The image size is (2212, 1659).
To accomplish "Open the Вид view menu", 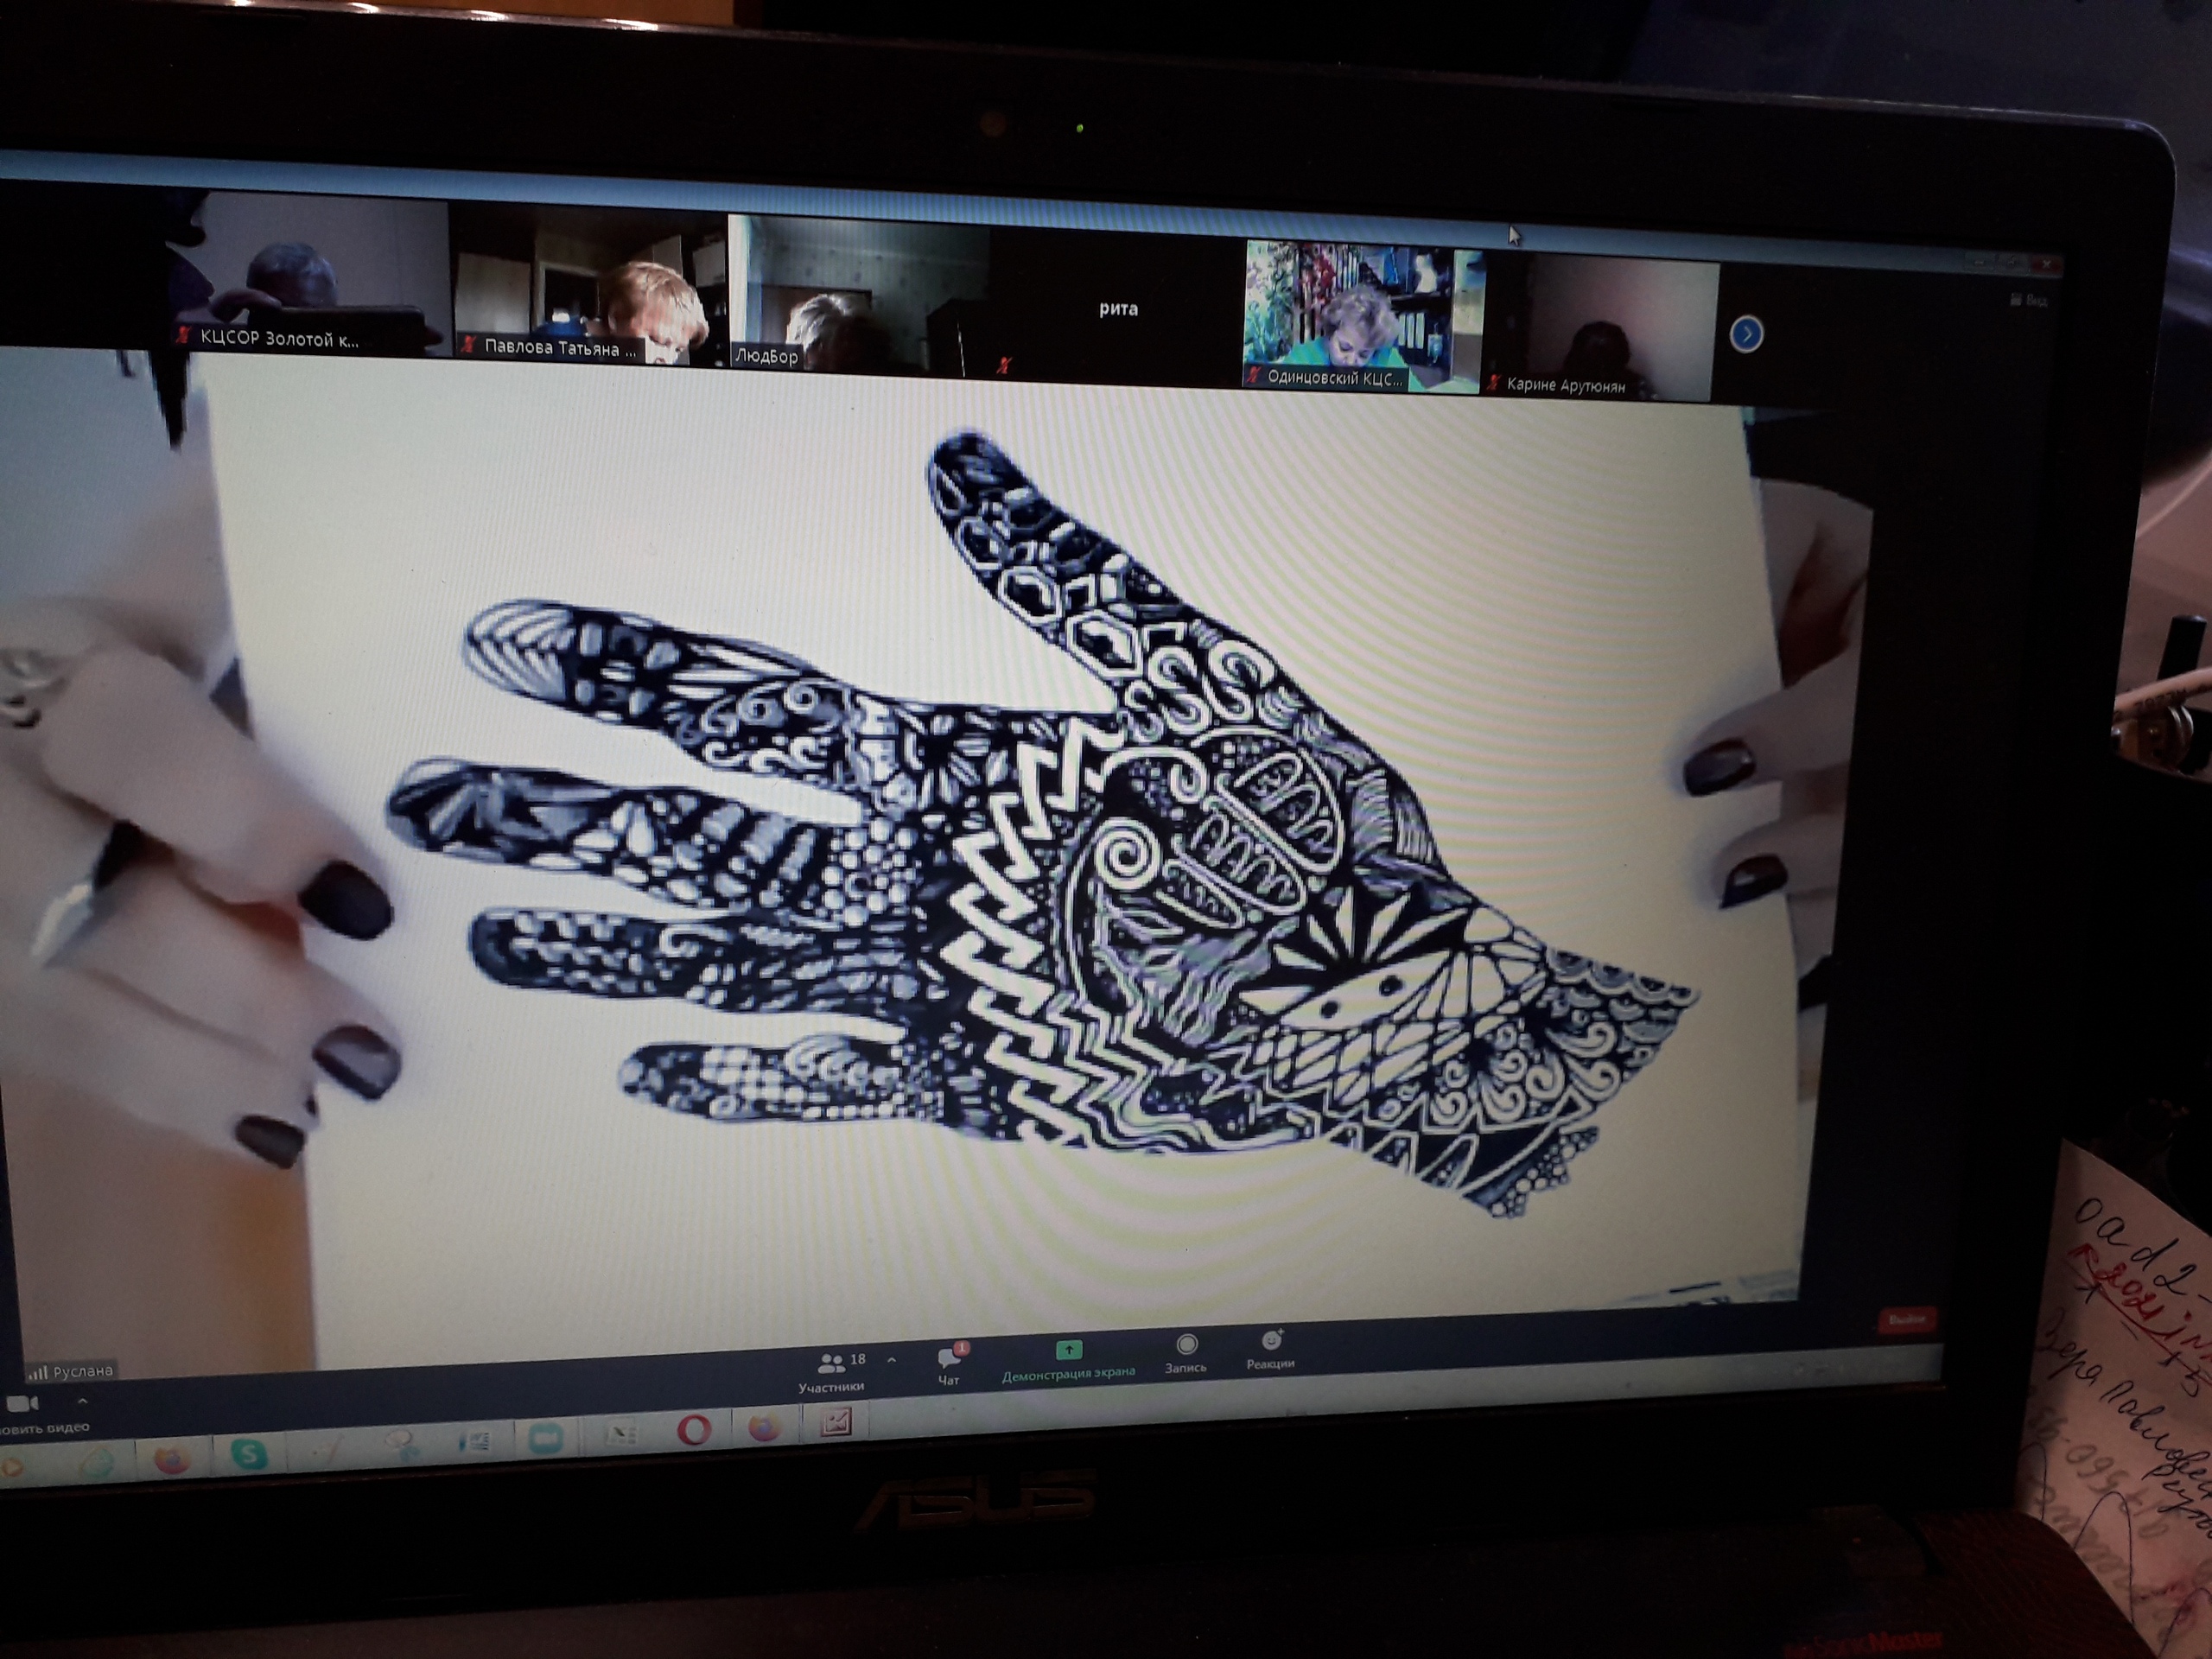I will point(2028,300).
